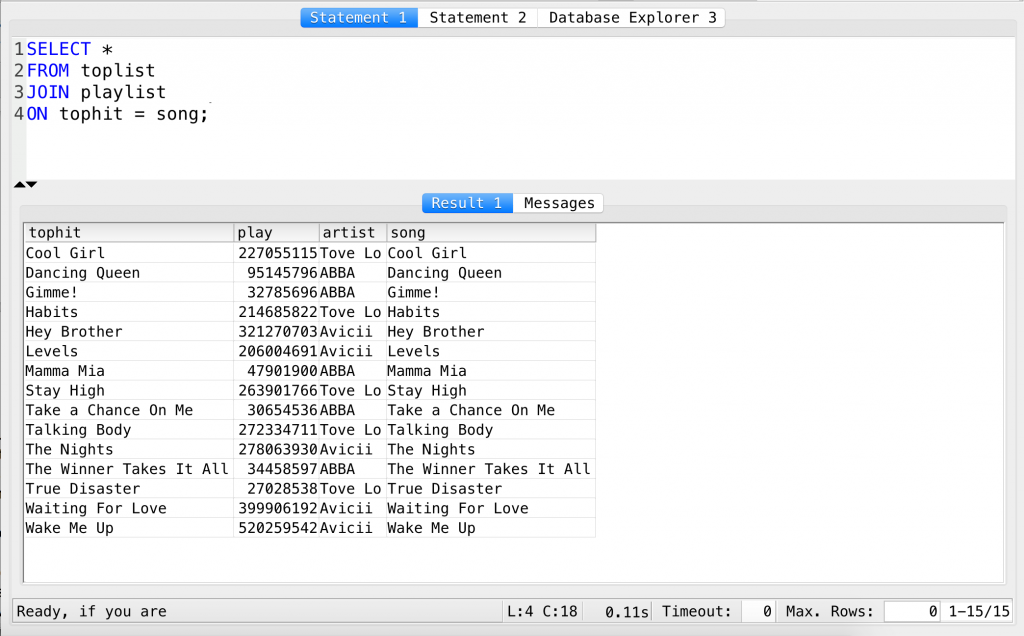Expand the result pane using the down-arrow
This screenshot has height=636, width=1024.
(31, 184)
